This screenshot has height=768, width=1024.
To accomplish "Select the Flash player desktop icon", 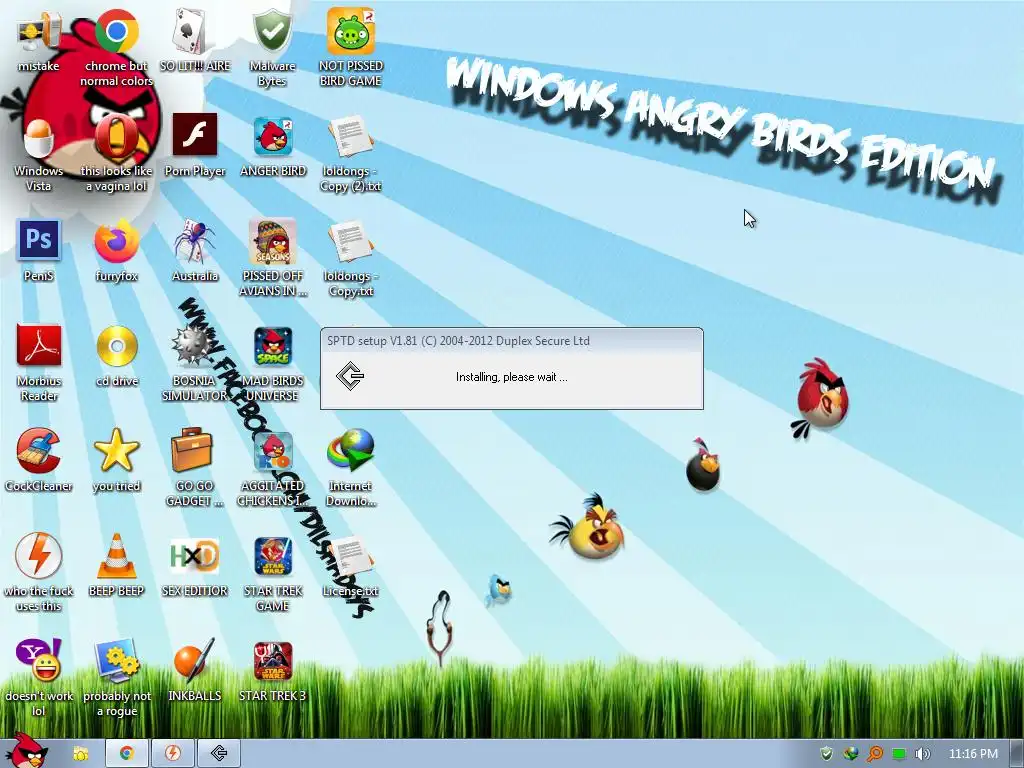I will [x=195, y=146].
